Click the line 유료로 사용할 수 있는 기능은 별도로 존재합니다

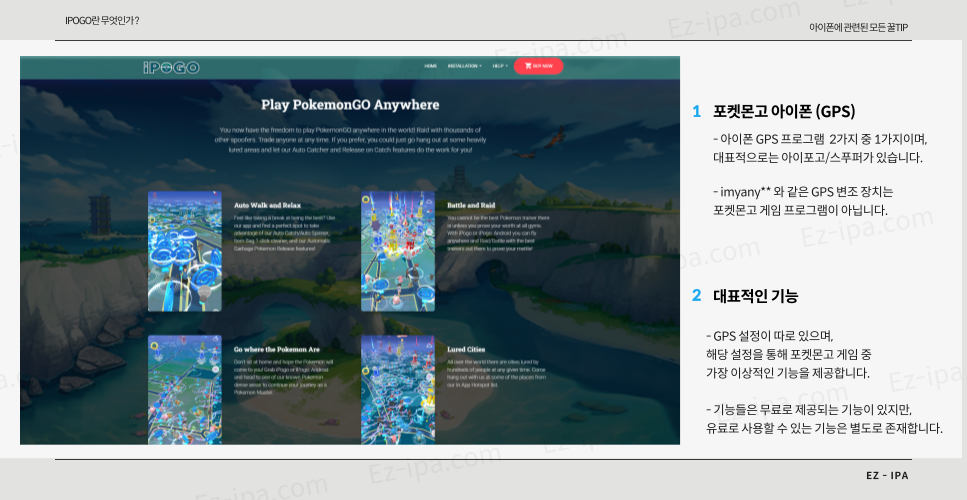tap(824, 428)
